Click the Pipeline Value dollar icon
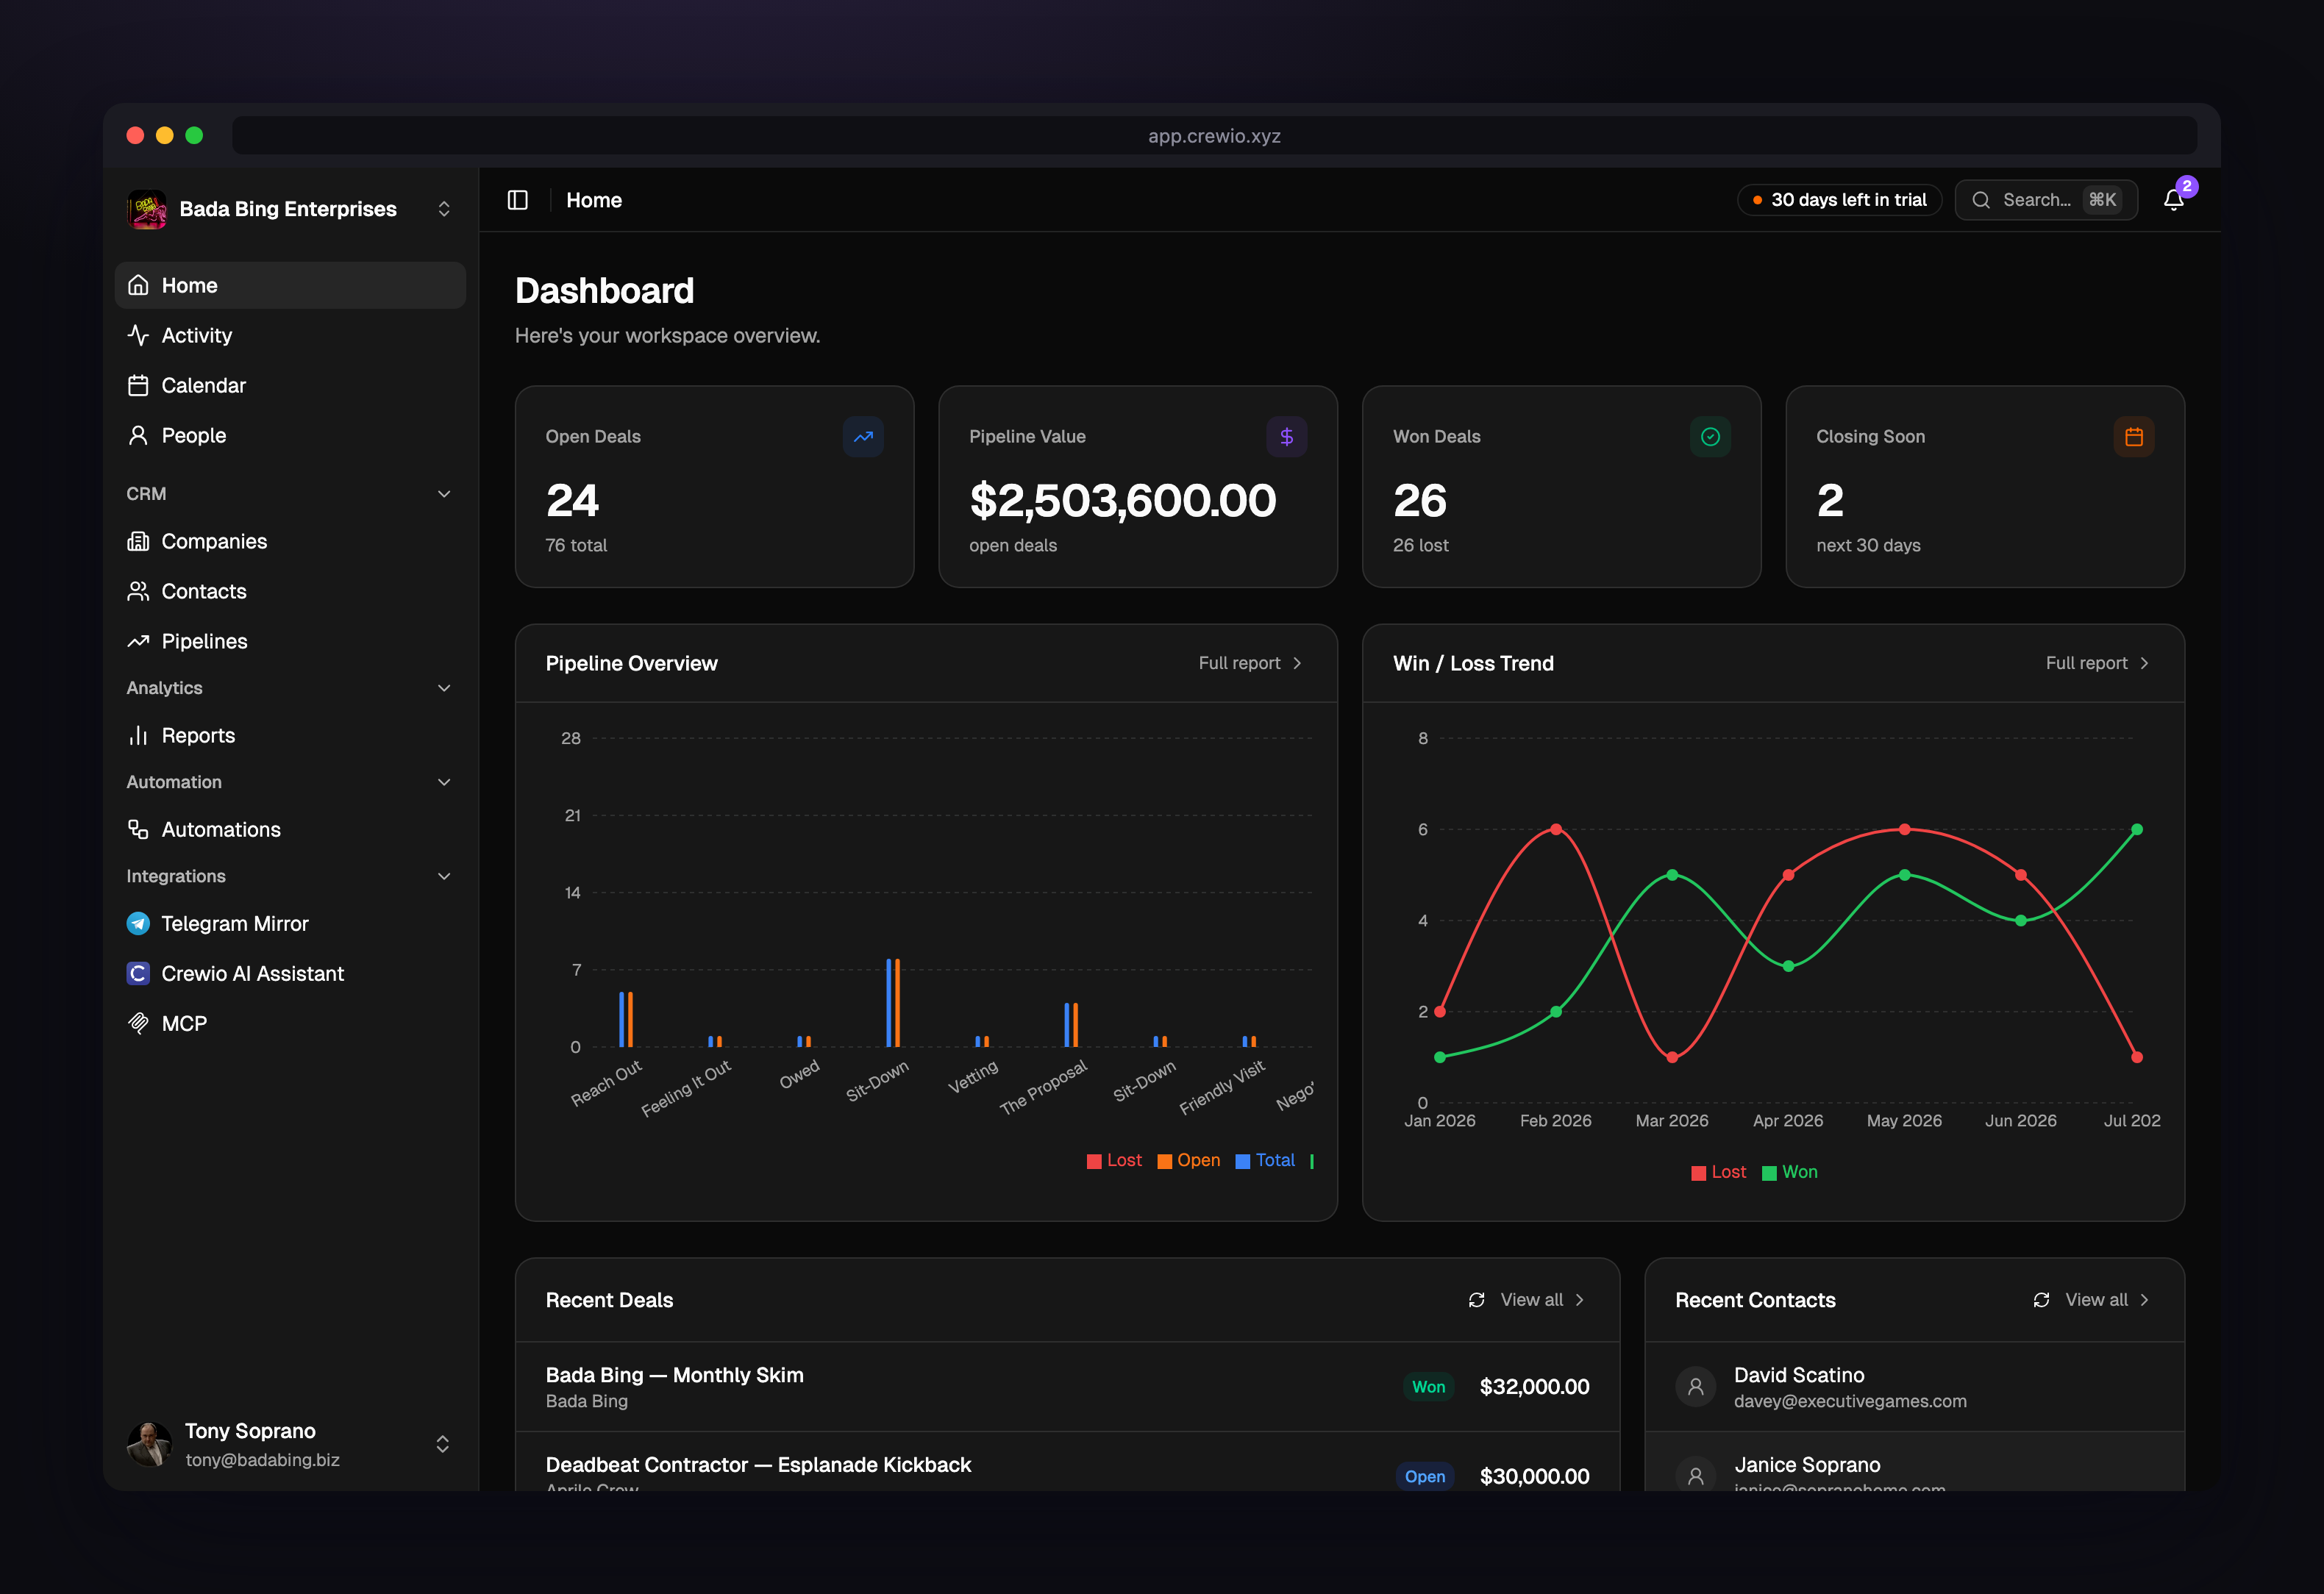 tap(1287, 436)
